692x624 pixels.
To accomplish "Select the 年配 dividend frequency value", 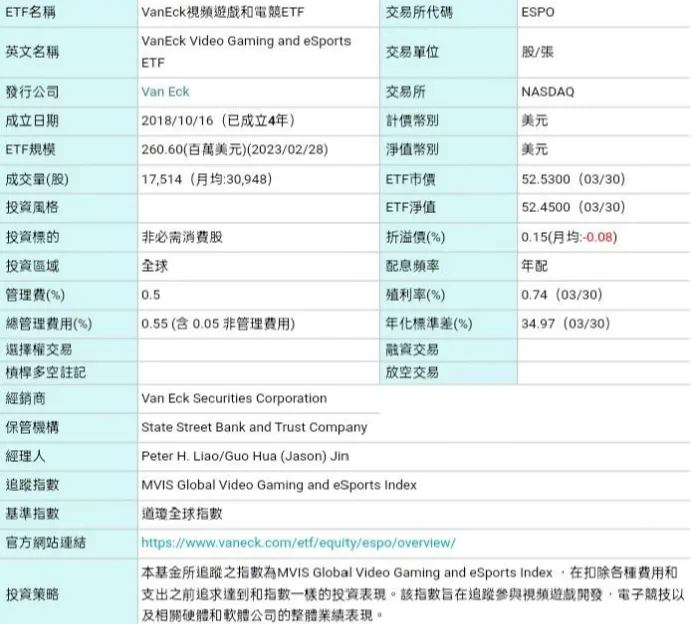I will point(534,266).
